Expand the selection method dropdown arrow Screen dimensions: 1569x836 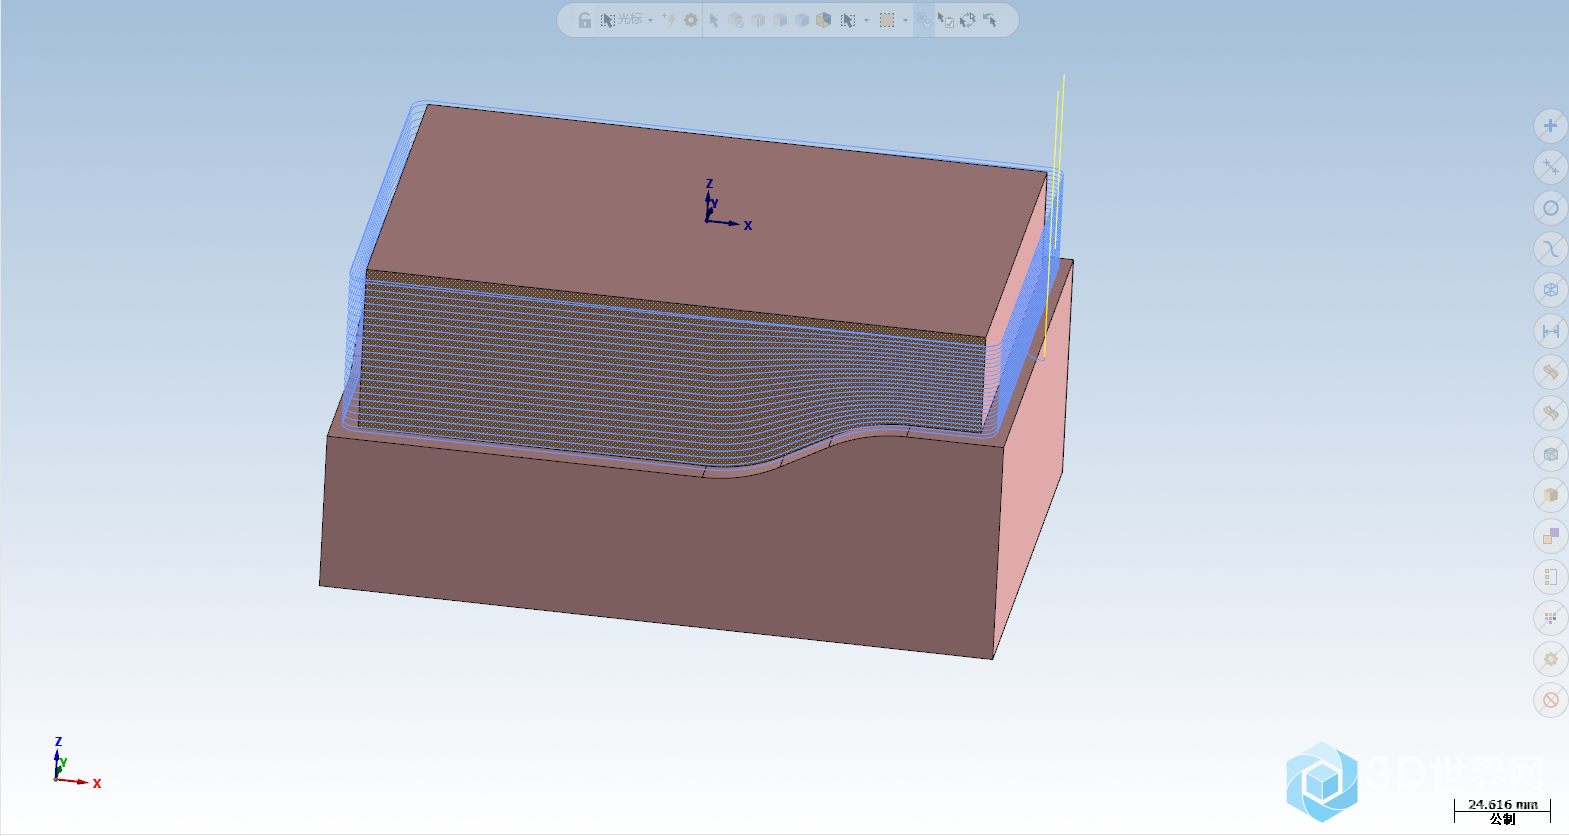(x=866, y=20)
